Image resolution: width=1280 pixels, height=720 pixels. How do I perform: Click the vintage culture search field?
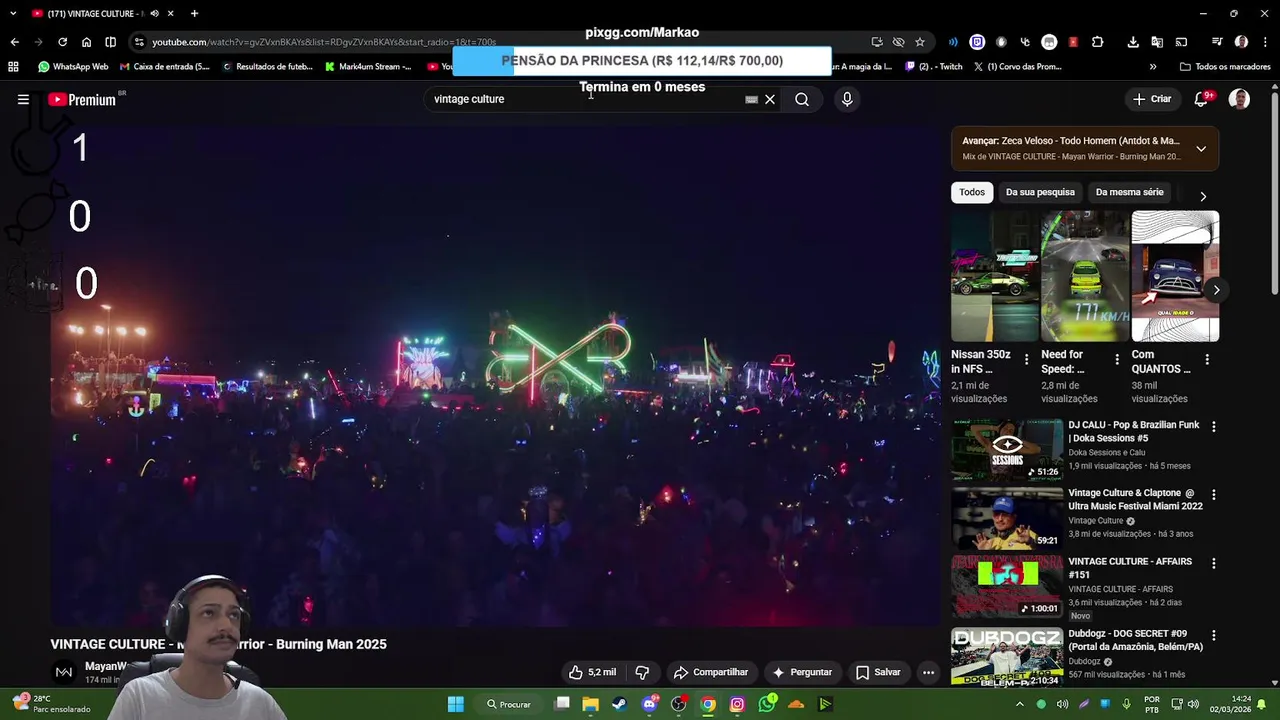point(585,99)
